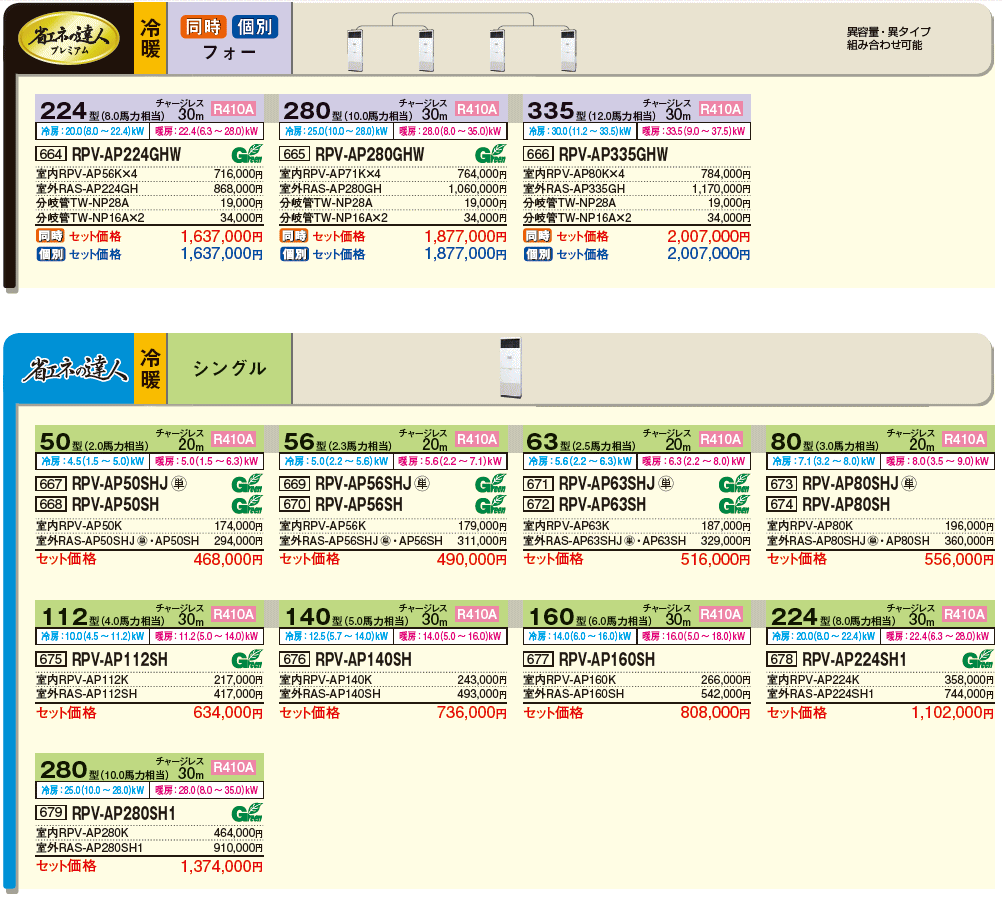Click the circled 単 mark beside RPV-AP80SHJ
Screen dimensions: 1002x898
pos(909,483)
